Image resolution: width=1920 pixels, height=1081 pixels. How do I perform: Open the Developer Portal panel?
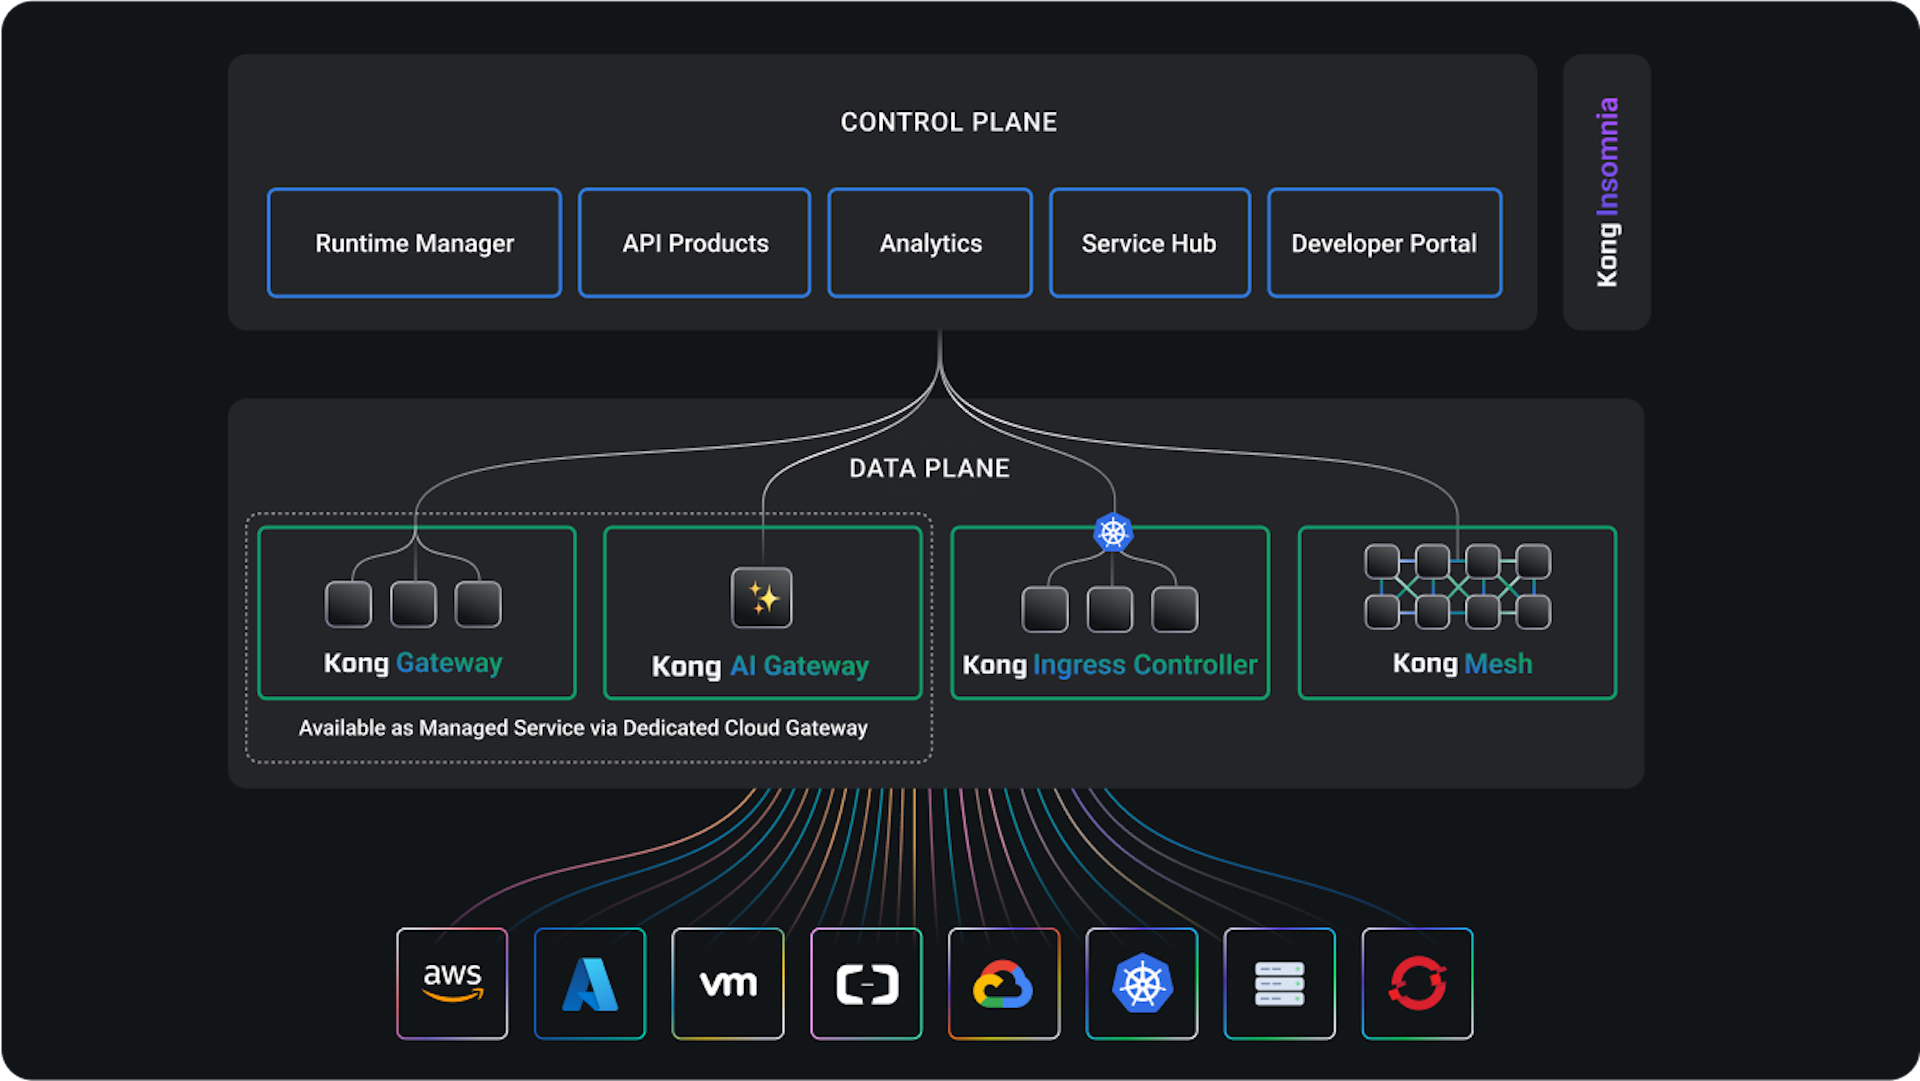pos(1384,242)
